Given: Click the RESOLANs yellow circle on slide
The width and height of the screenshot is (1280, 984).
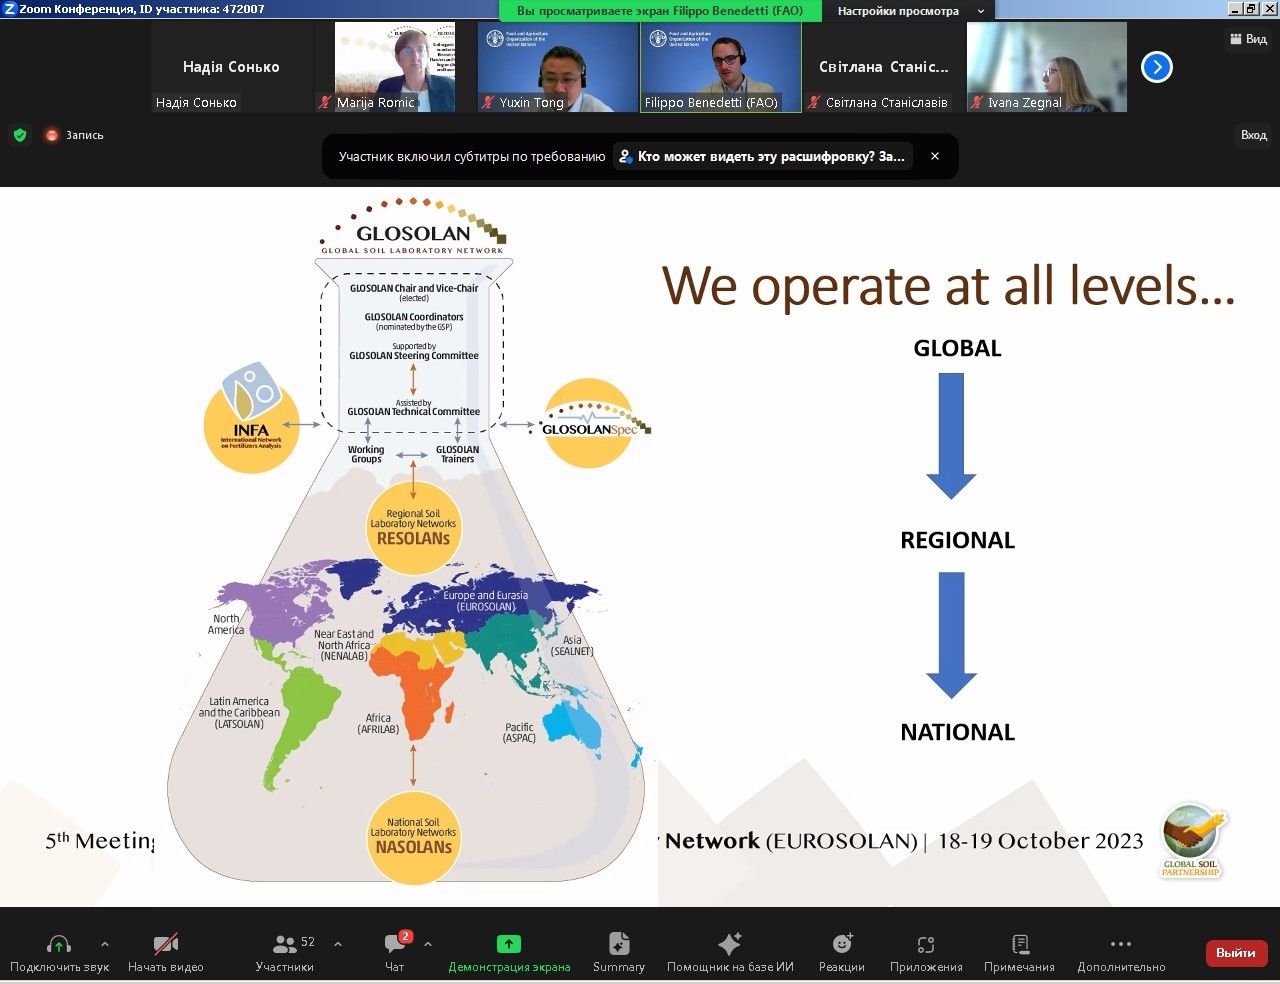Looking at the screenshot, I should (x=413, y=528).
